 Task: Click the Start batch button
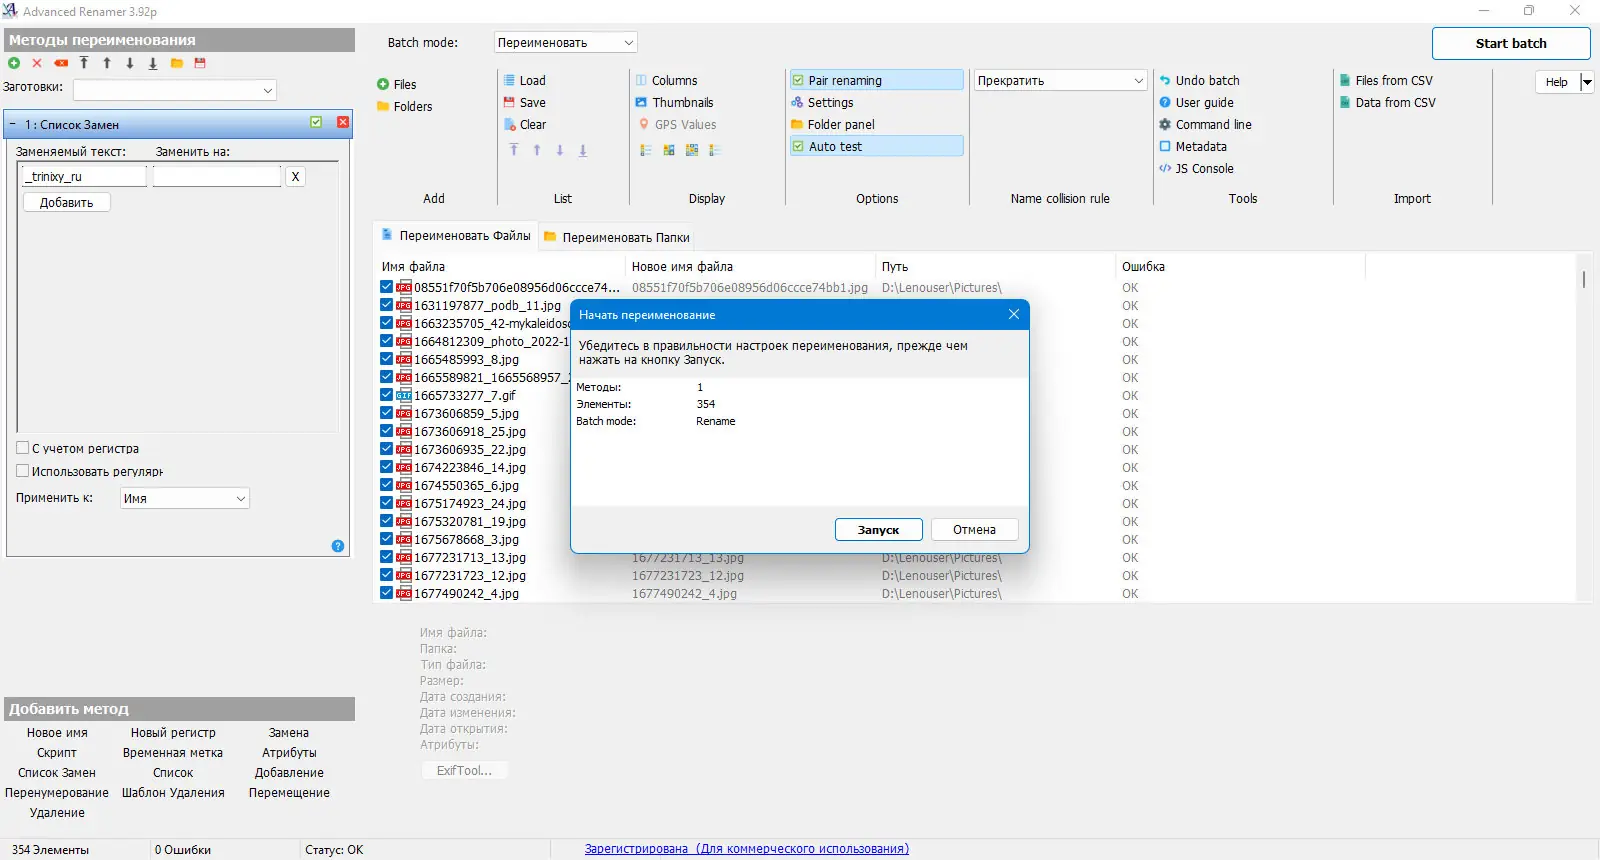pyautogui.click(x=1511, y=43)
